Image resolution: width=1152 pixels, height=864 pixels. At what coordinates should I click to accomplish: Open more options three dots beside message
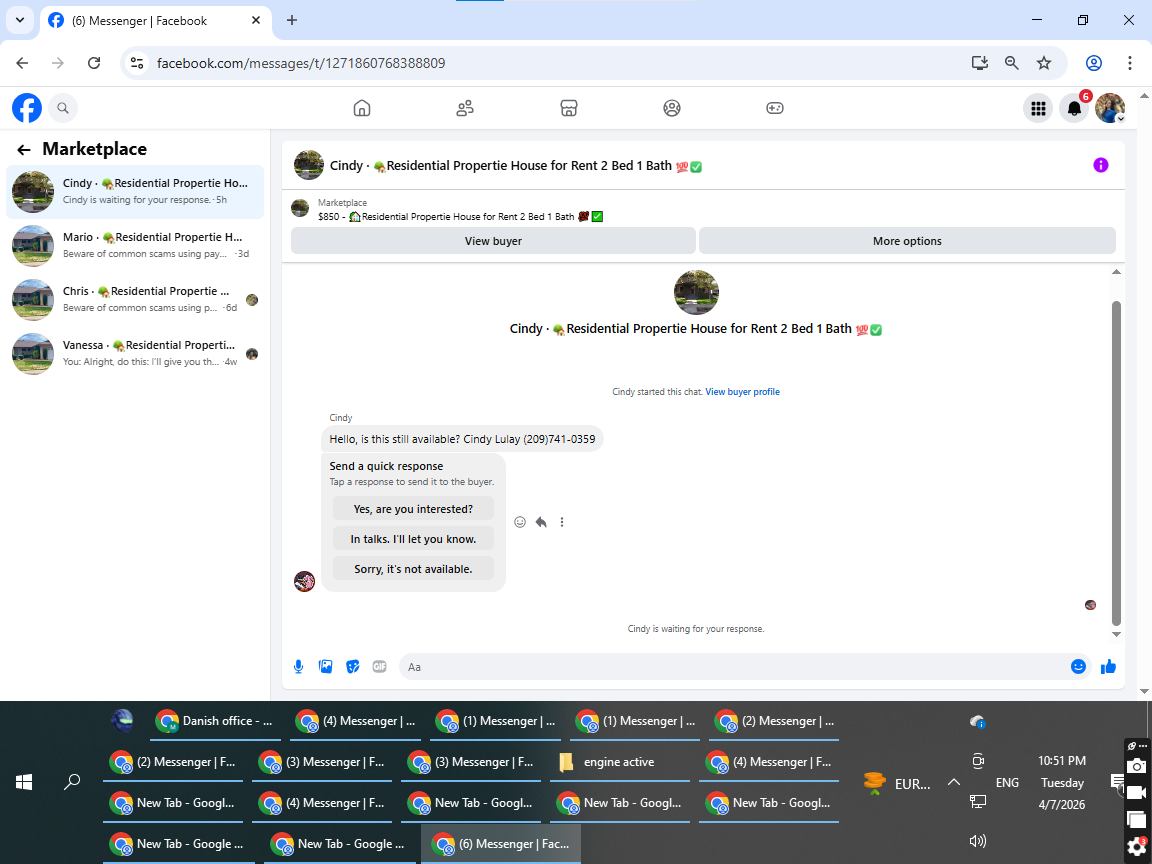tap(562, 522)
